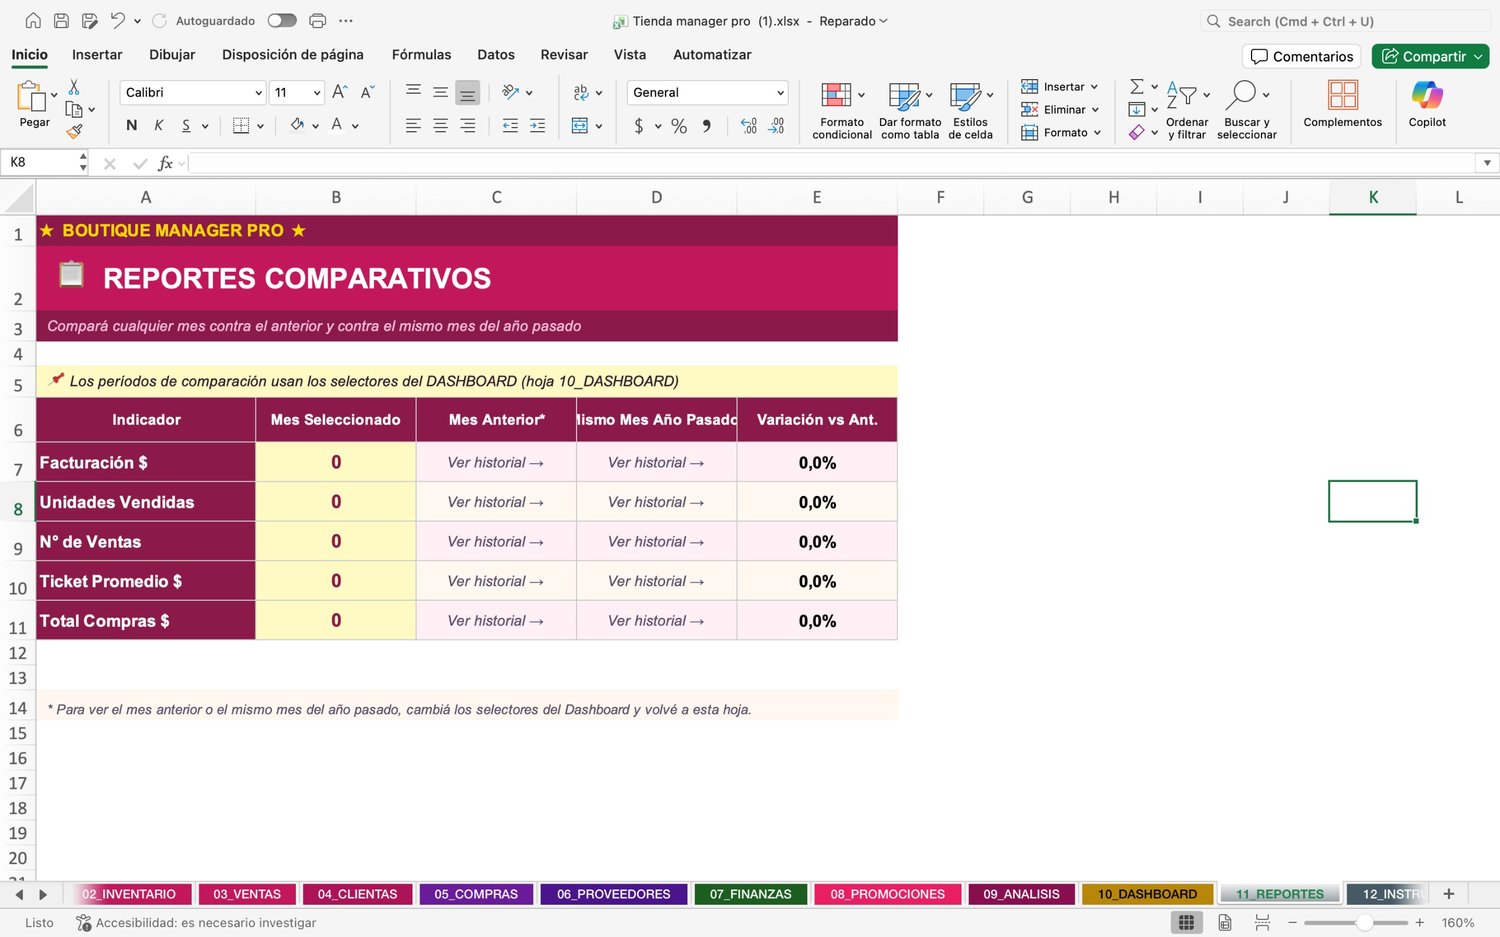The image size is (1500, 937).
Task: Align text to the left
Action: point(413,125)
